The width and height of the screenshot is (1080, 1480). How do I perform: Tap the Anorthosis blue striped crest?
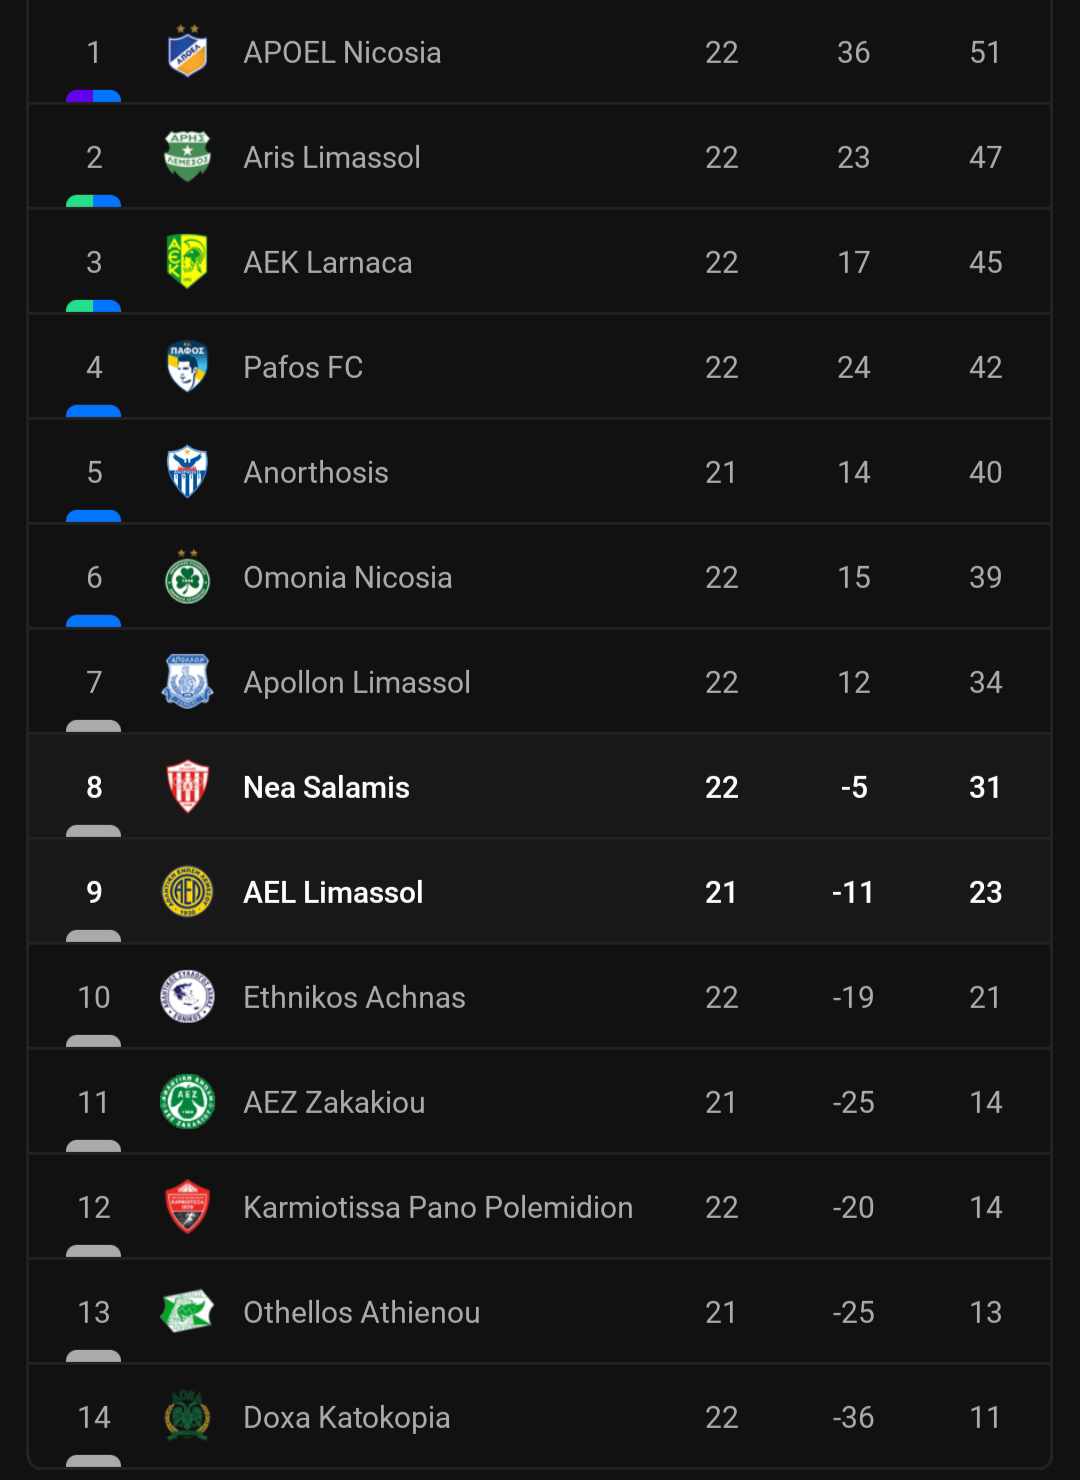pos(187,472)
